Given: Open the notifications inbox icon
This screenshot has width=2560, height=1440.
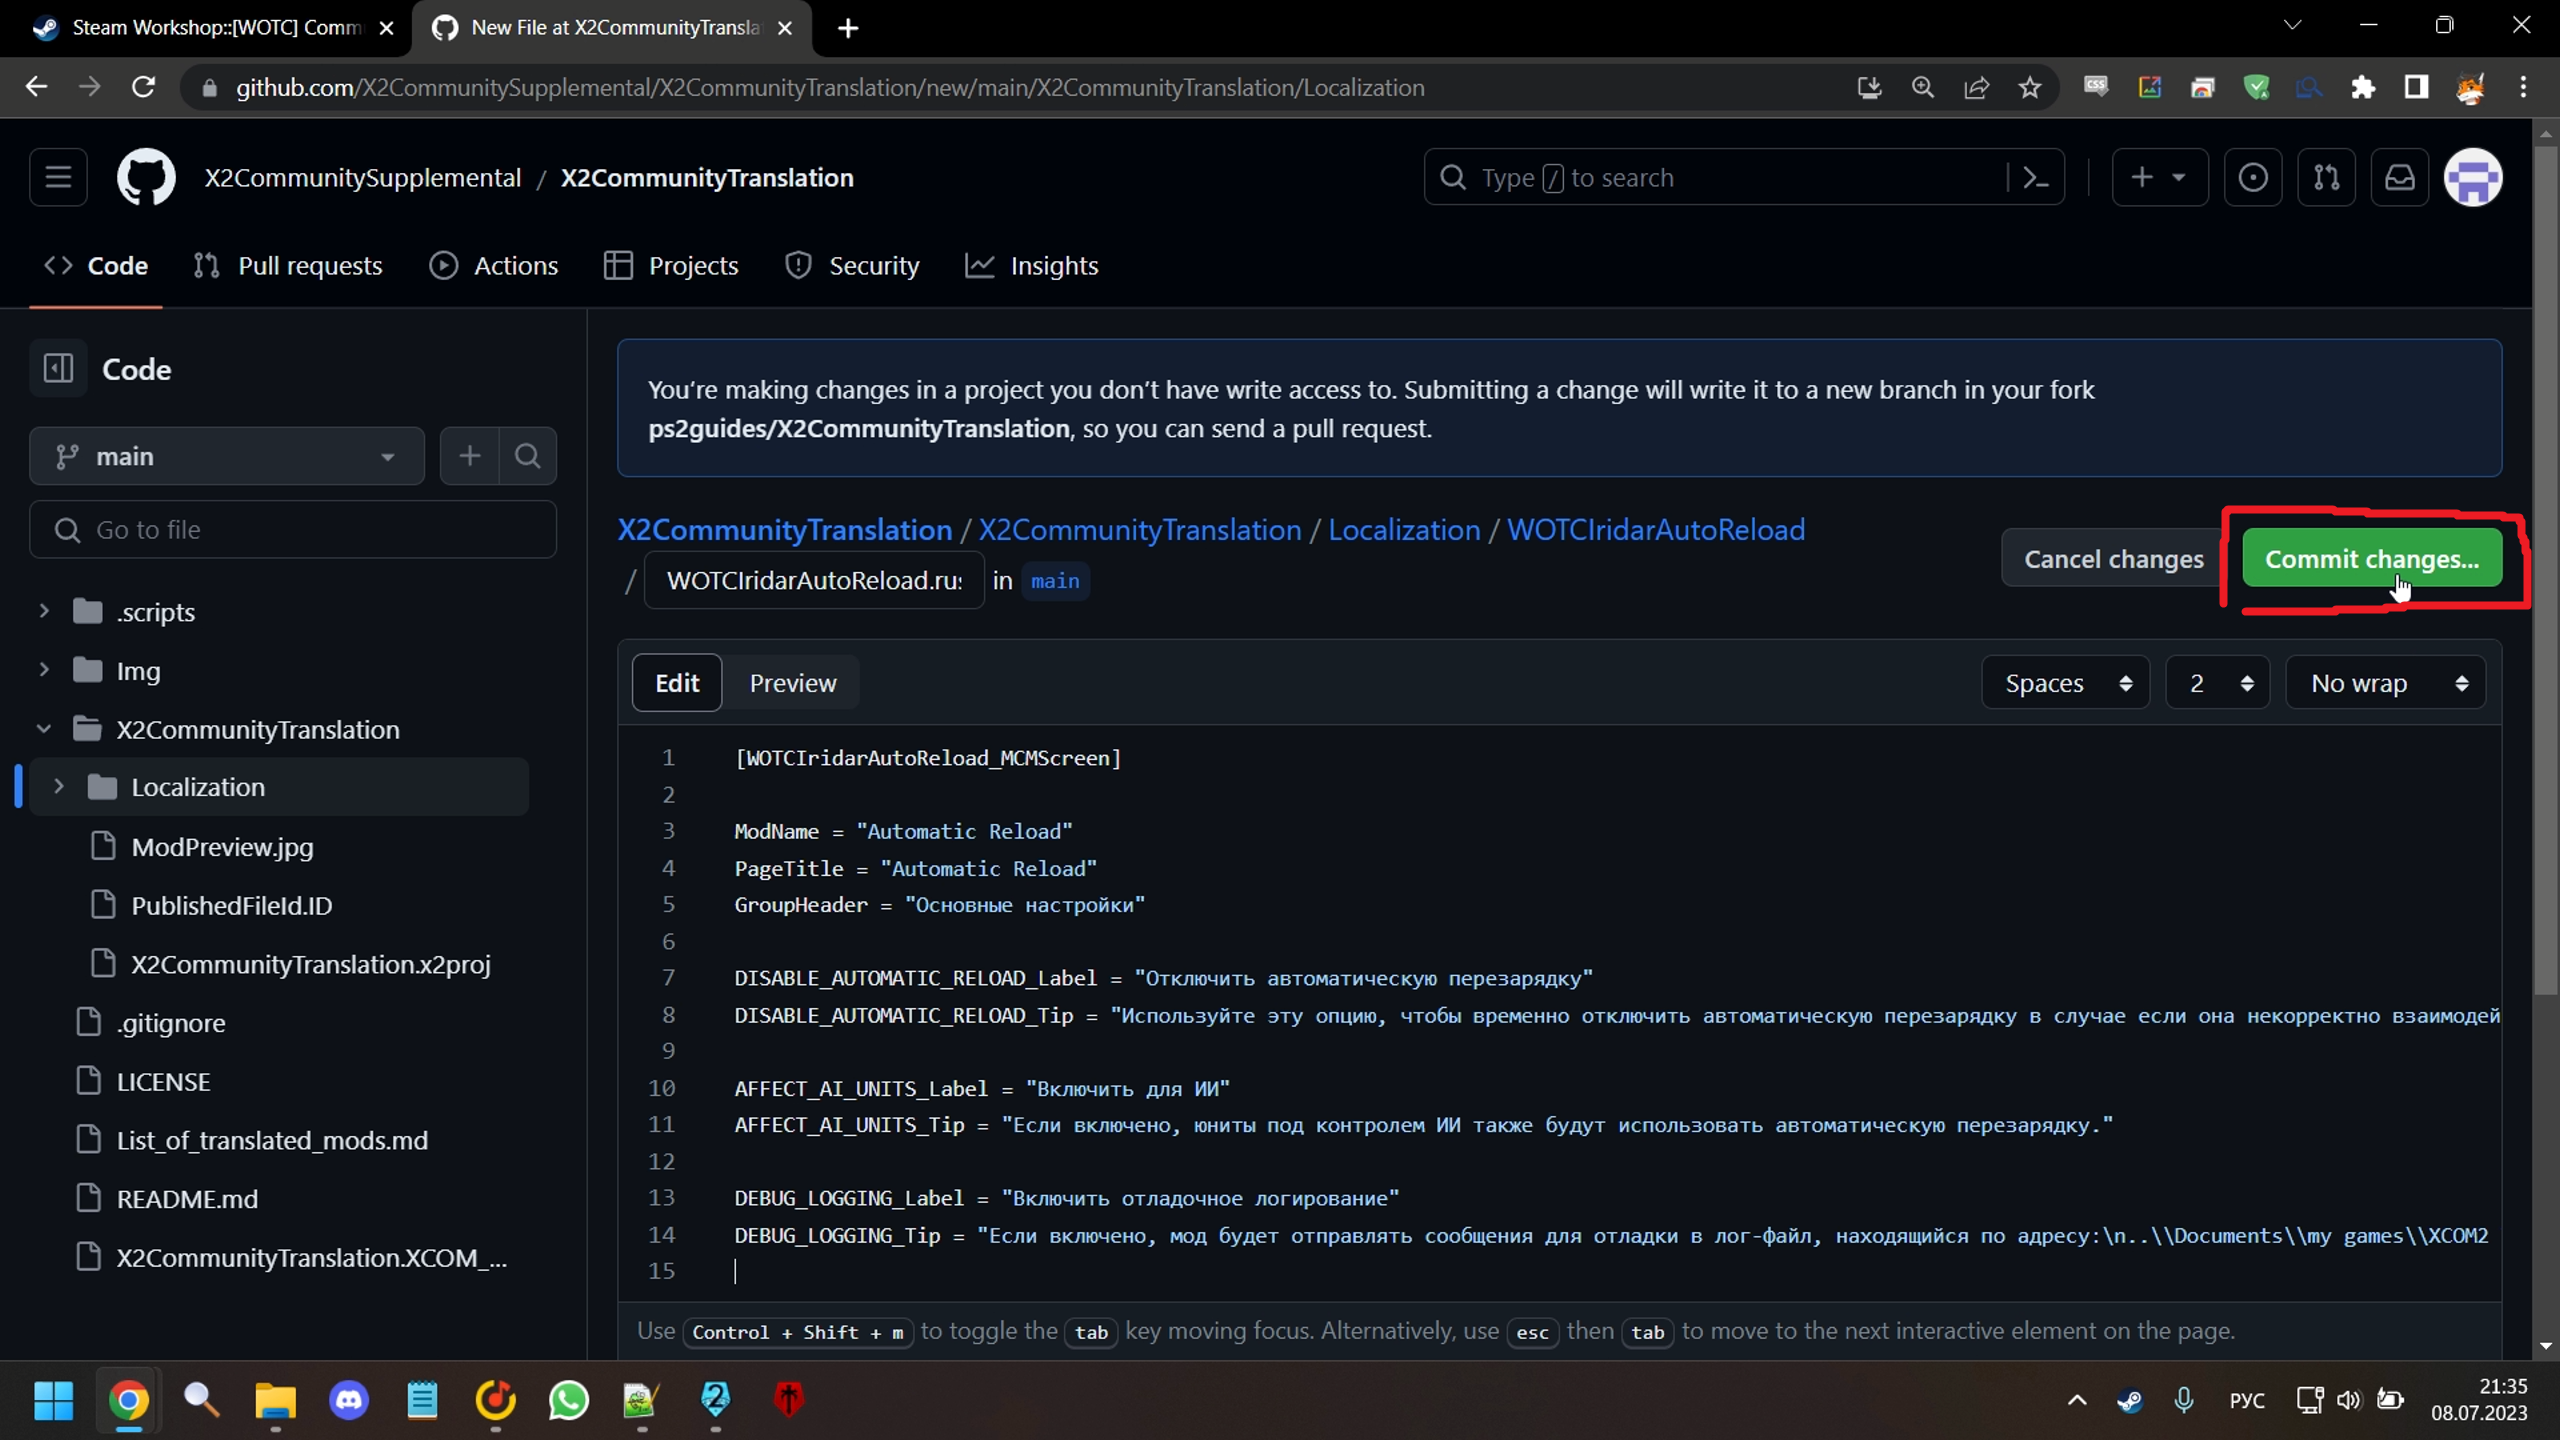Looking at the screenshot, I should pos(2400,178).
